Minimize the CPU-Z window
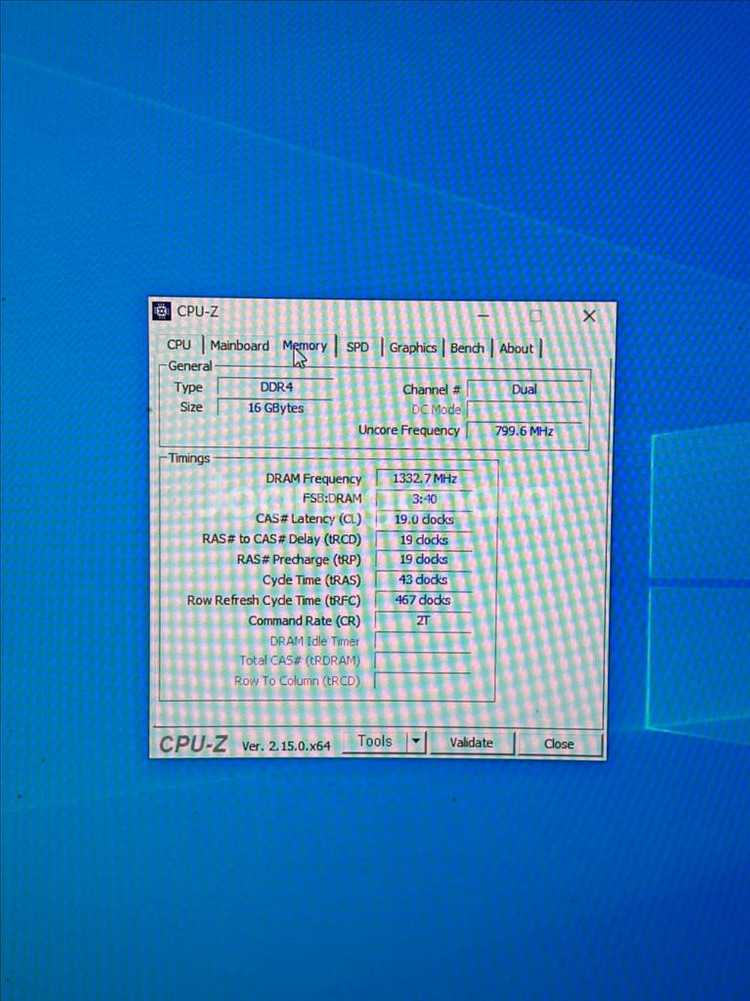 [483, 315]
